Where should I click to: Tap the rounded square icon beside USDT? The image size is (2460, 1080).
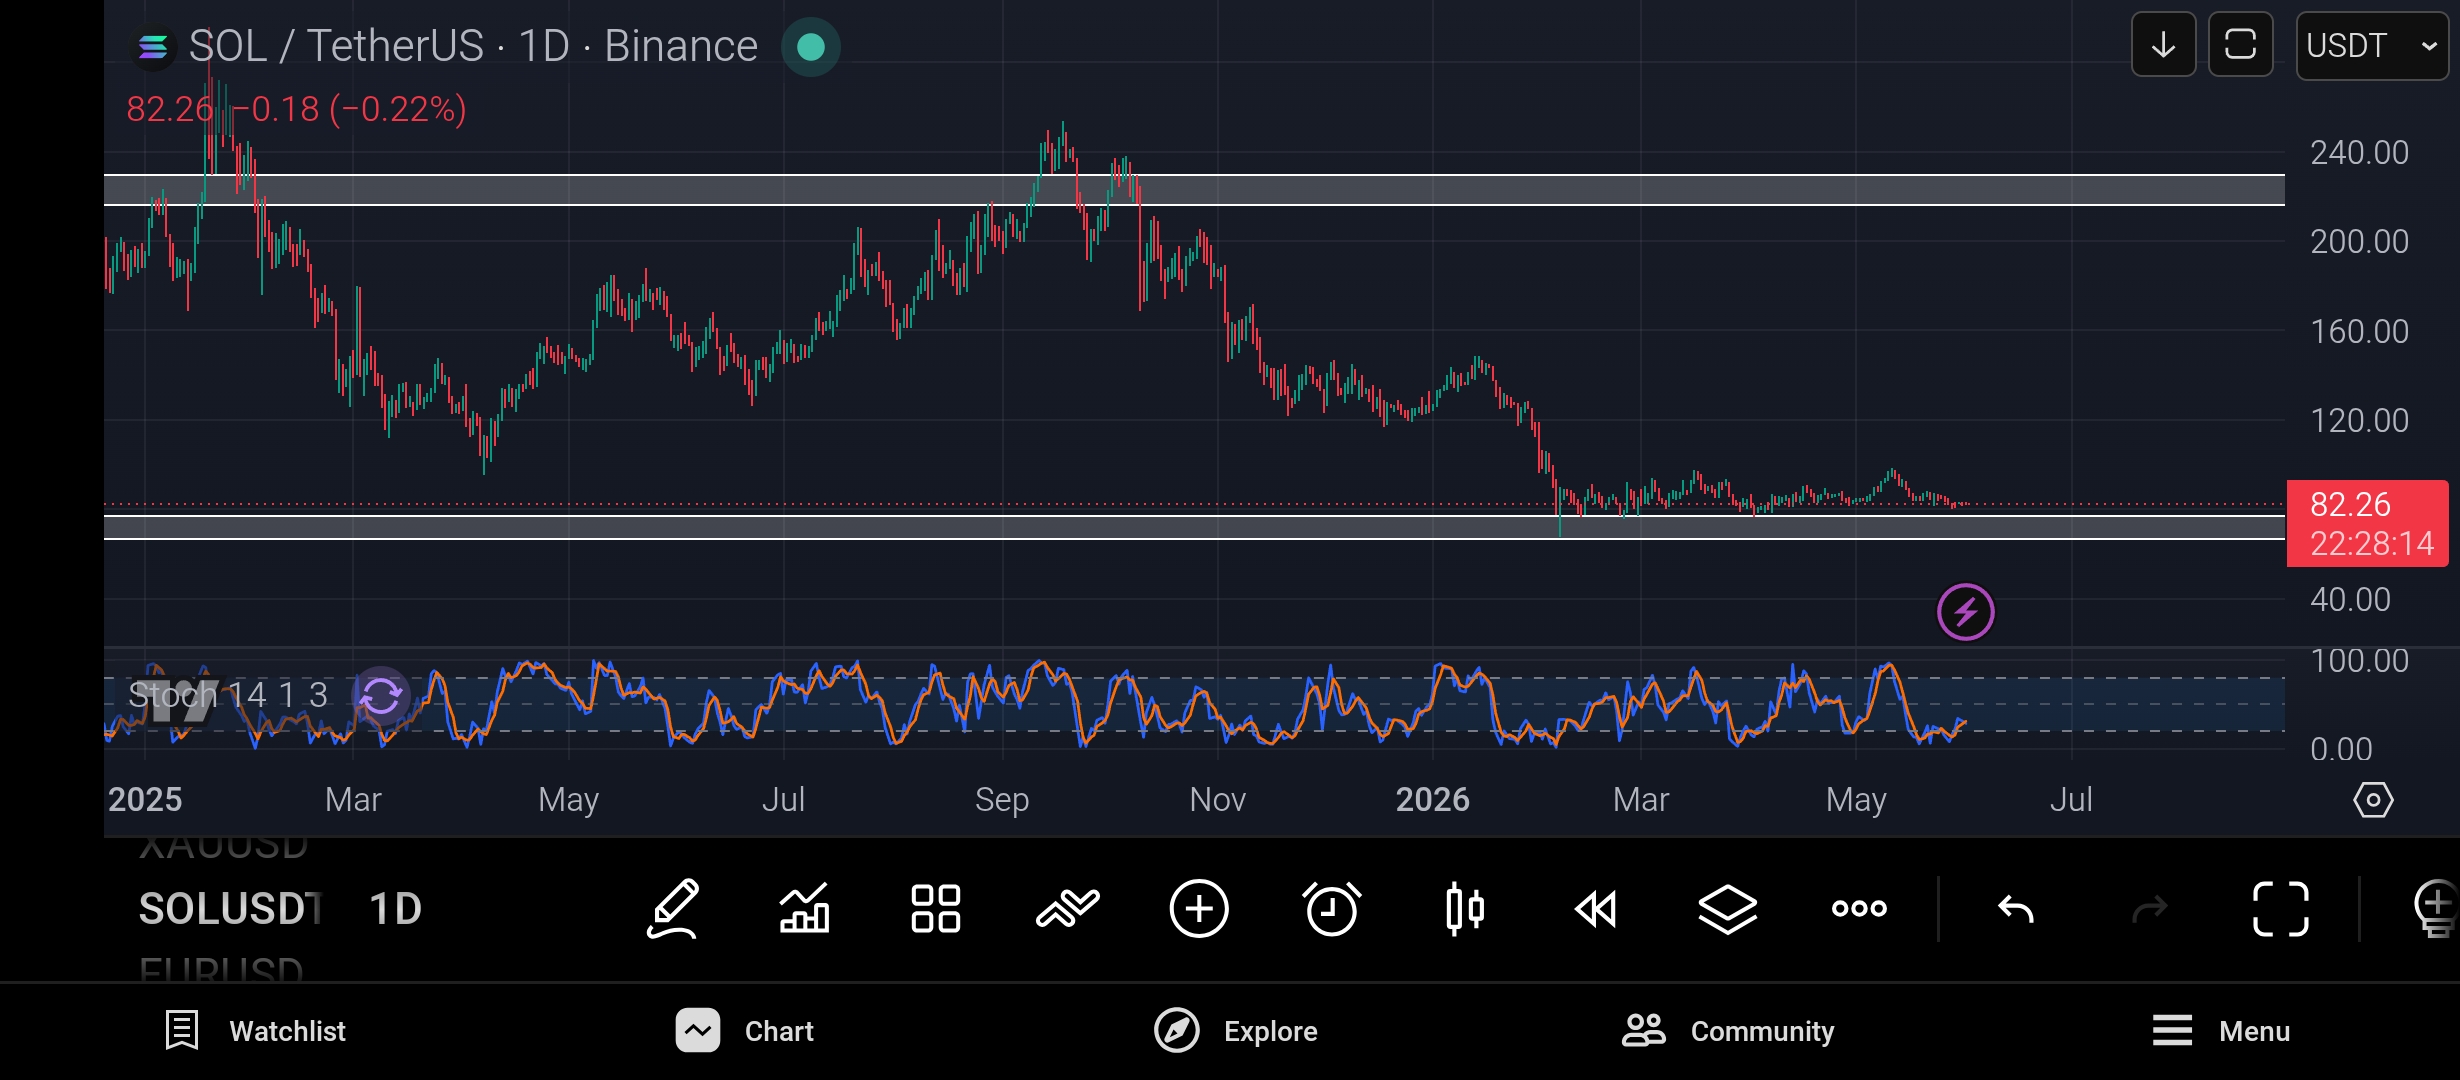tap(2241, 45)
